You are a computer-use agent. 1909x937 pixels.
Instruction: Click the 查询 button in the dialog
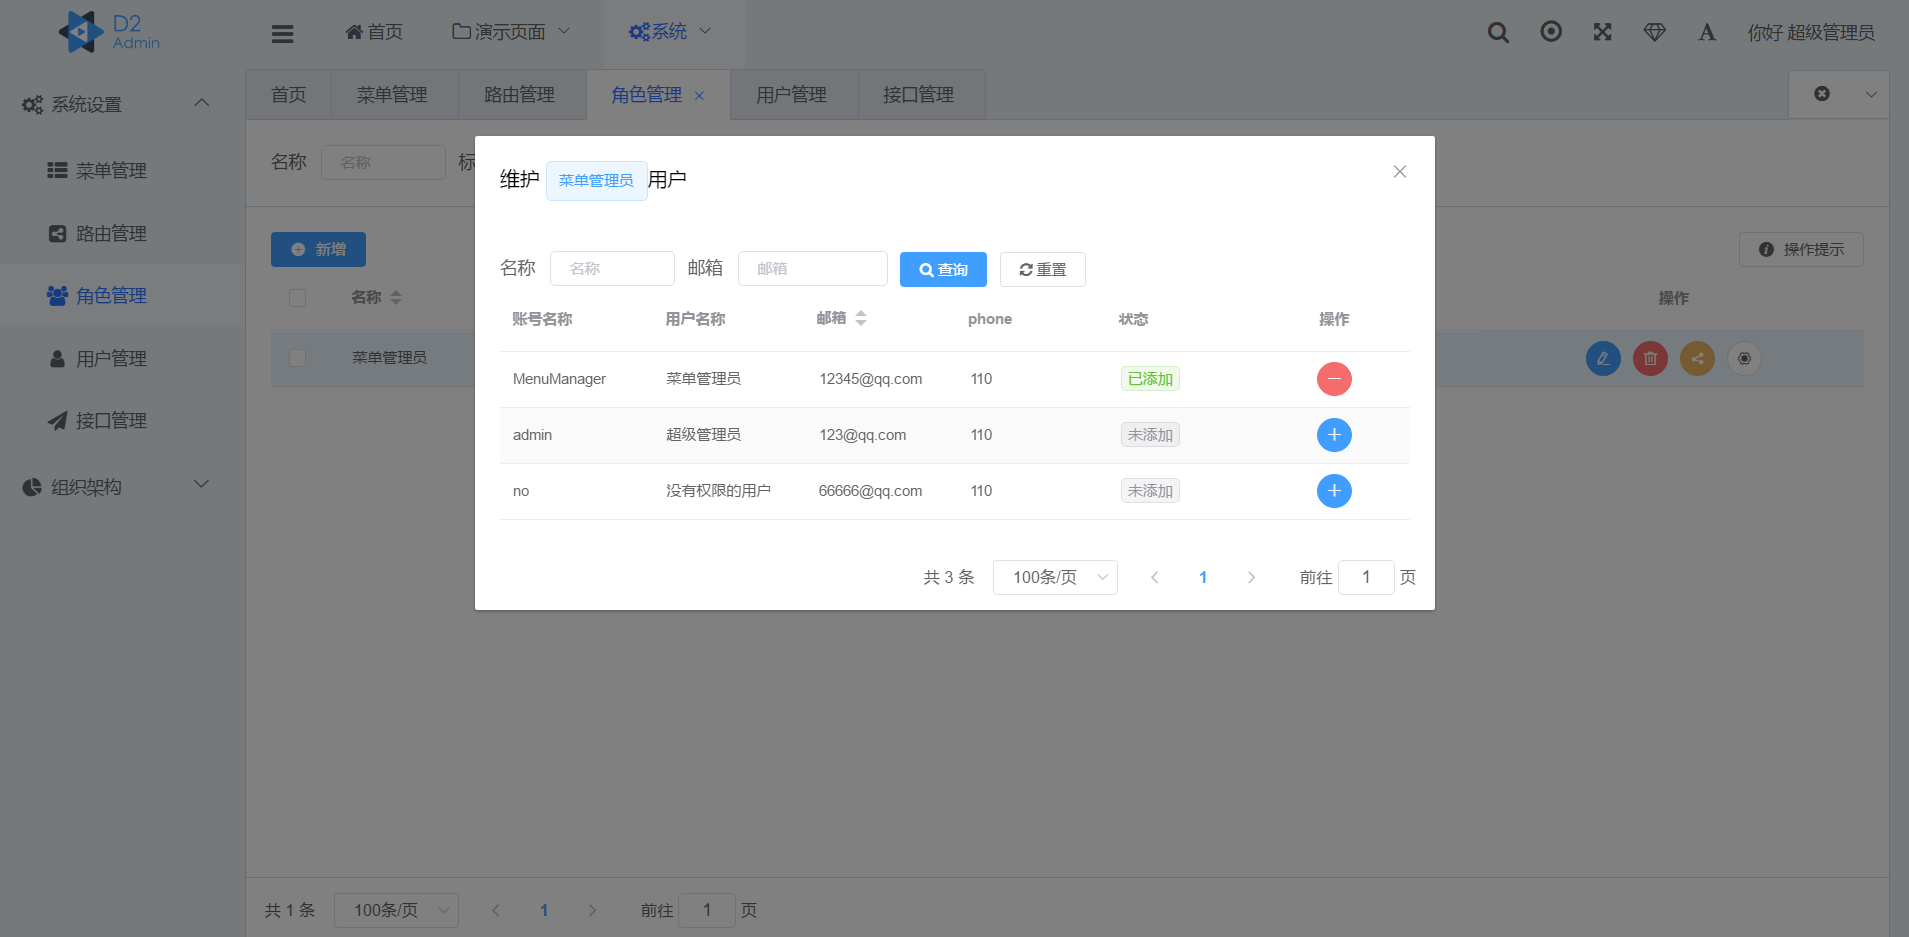(942, 269)
